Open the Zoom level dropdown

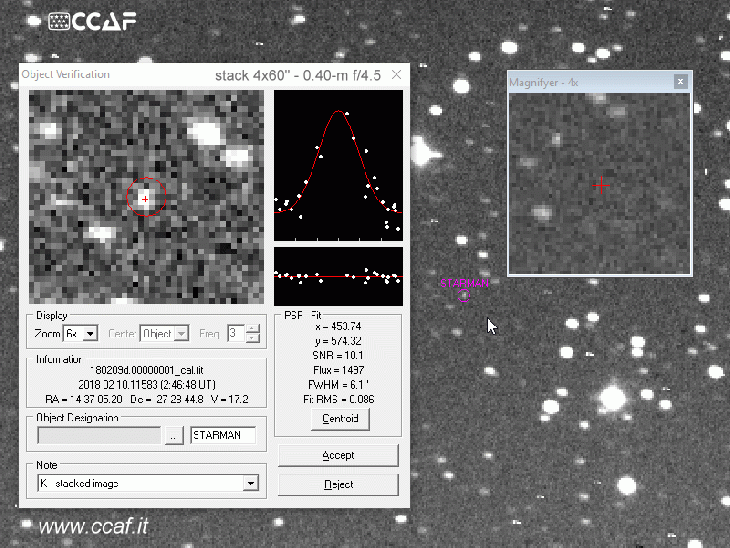coord(90,333)
